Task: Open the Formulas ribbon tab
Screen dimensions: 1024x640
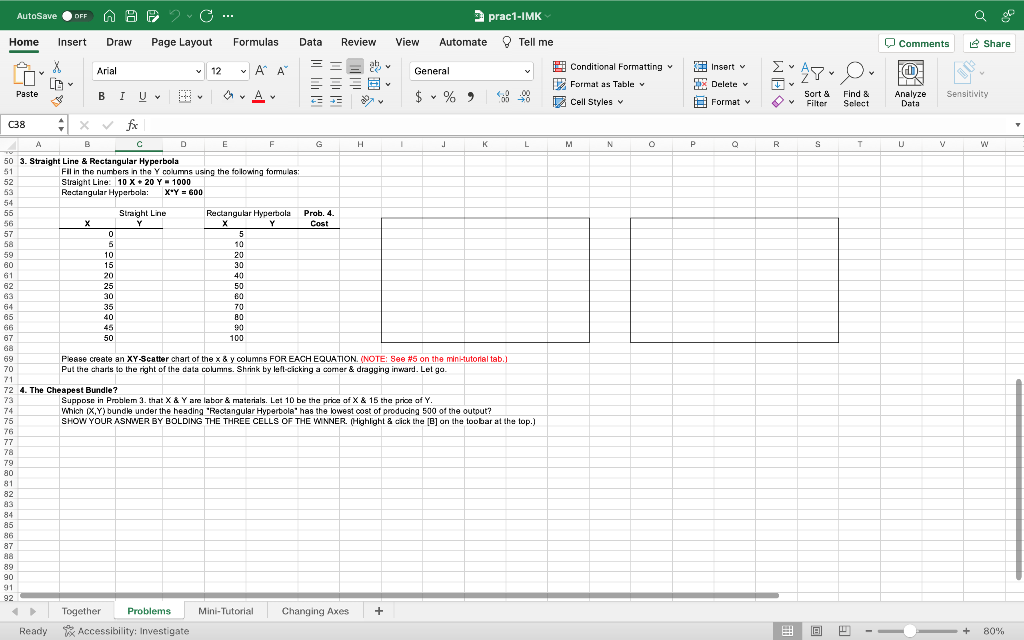Action: coord(255,42)
